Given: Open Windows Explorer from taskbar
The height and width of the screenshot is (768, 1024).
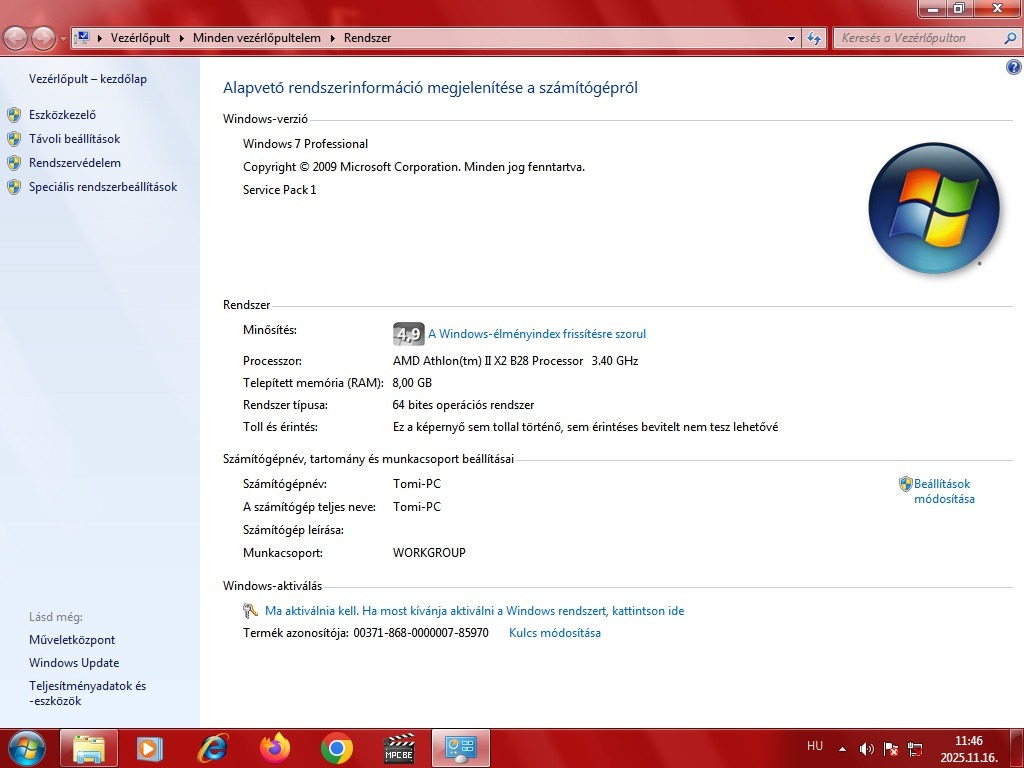Looking at the screenshot, I should click(89, 748).
